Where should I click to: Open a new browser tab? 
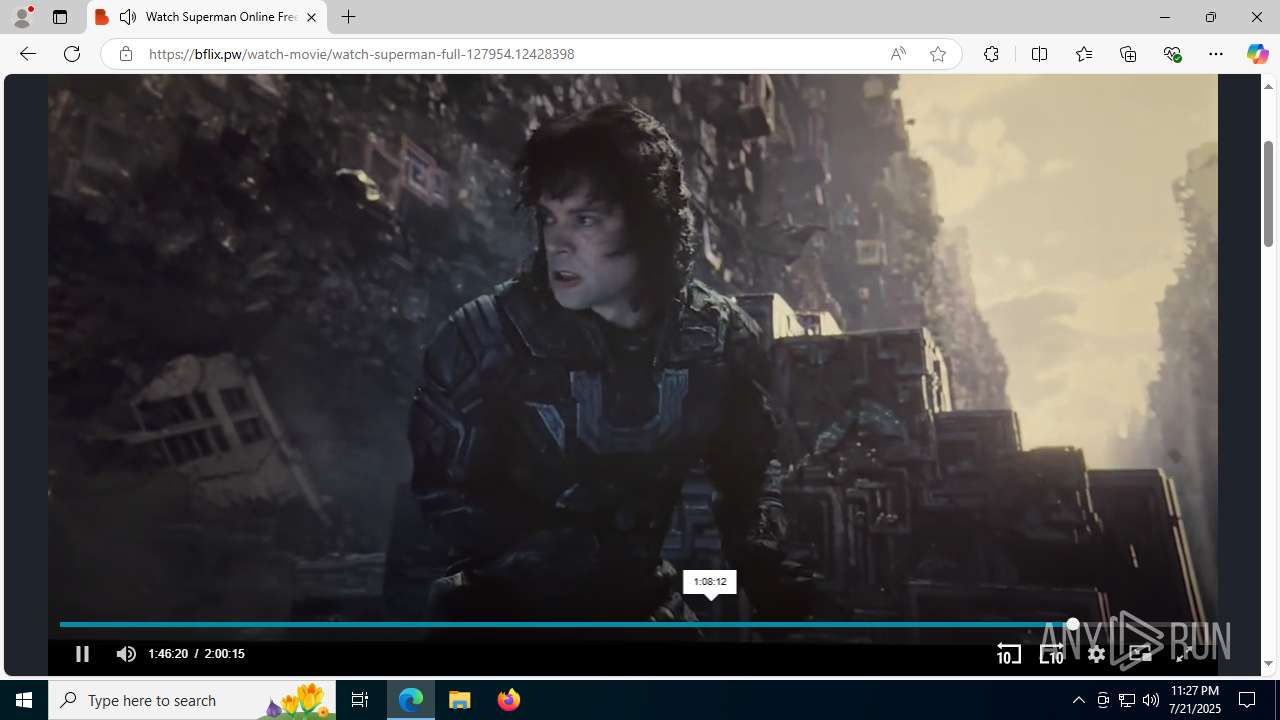click(x=348, y=17)
